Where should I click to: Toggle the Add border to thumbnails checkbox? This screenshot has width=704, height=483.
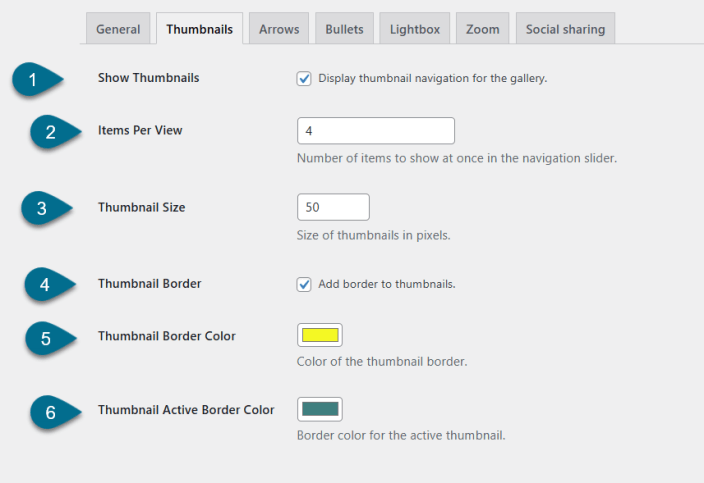tap(304, 284)
